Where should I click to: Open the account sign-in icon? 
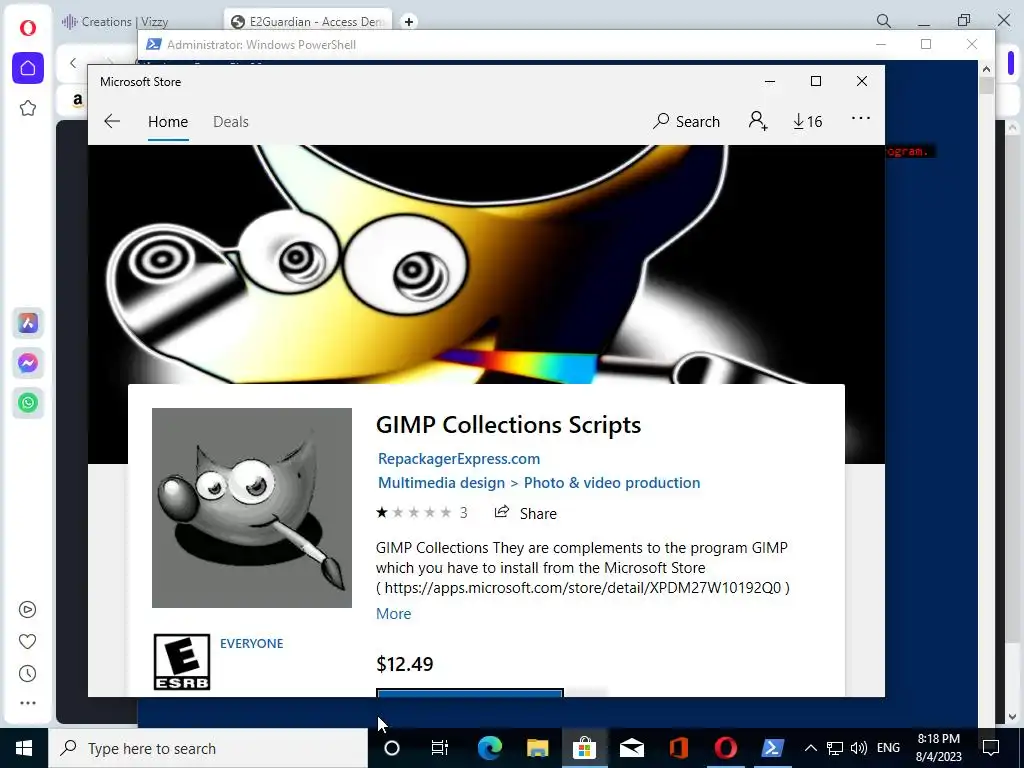[758, 121]
